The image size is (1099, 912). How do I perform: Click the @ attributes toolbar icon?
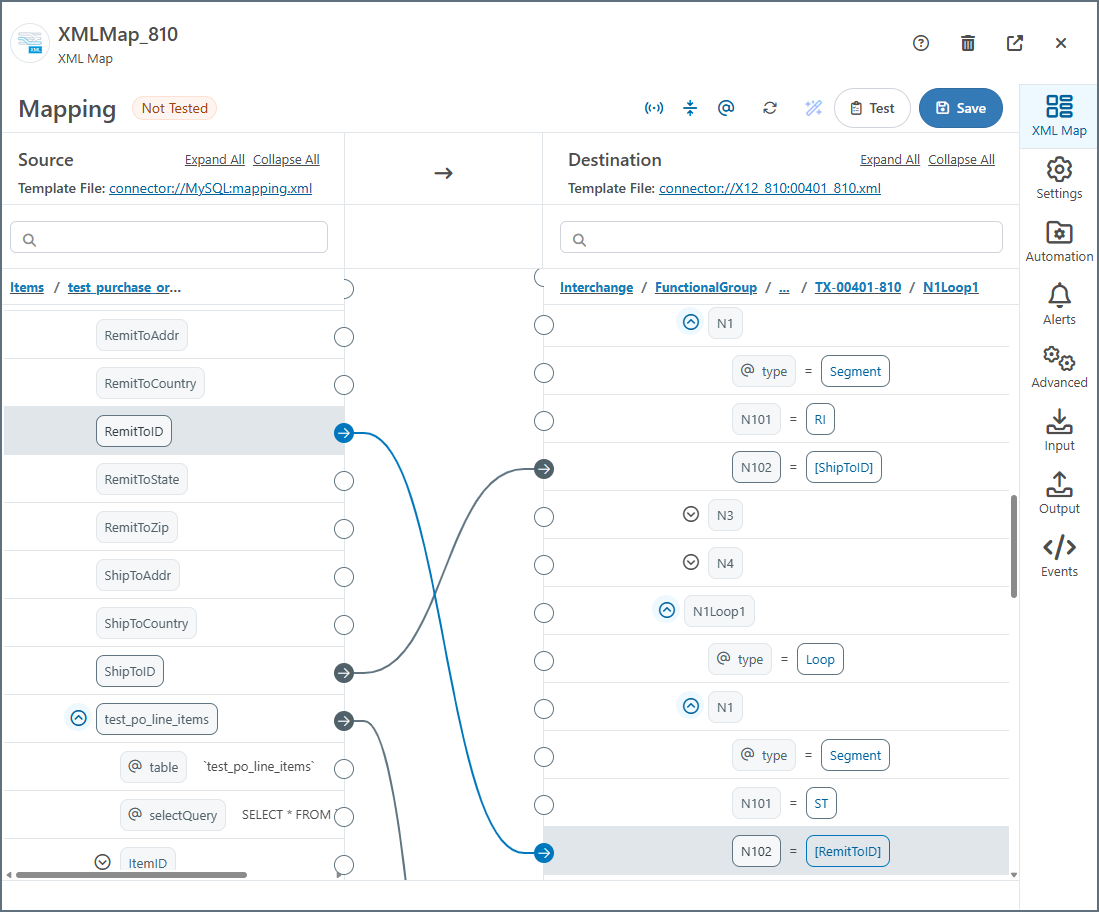[x=727, y=108]
